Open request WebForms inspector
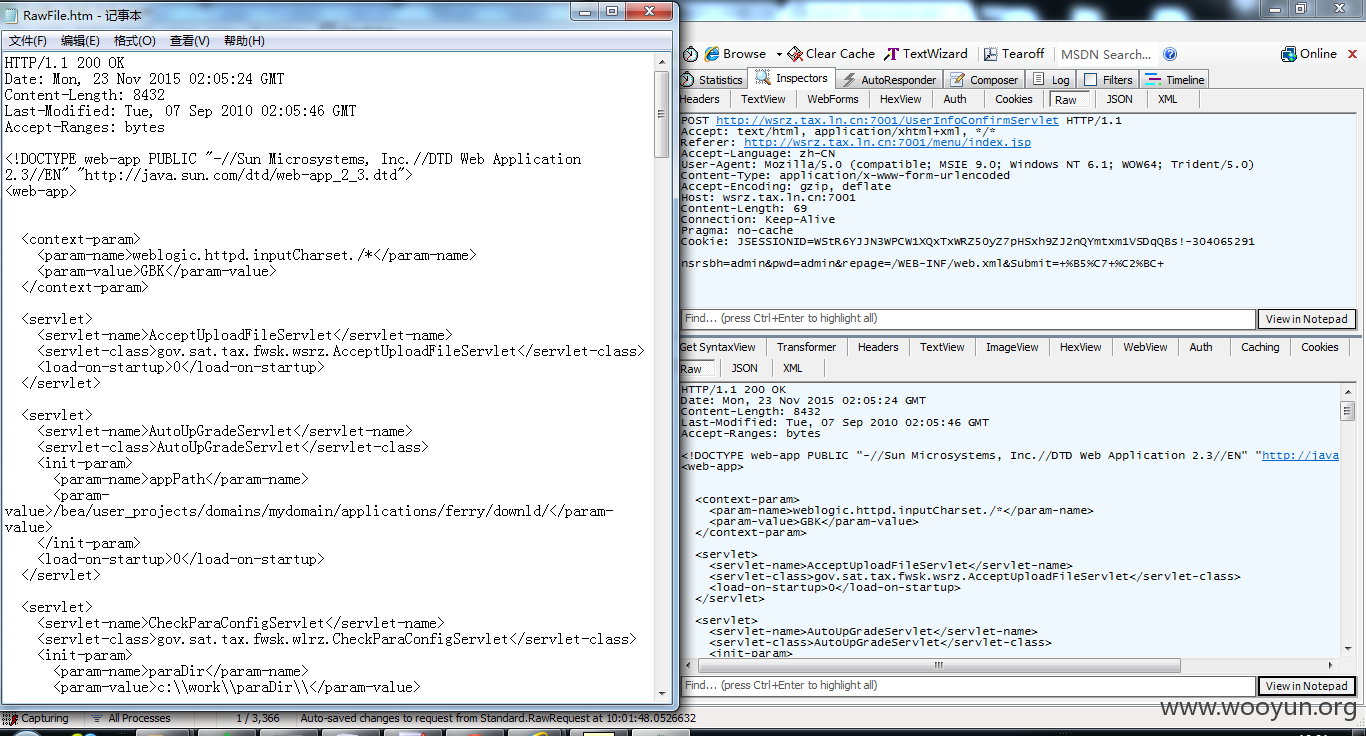This screenshot has width=1366, height=736. [833, 99]
